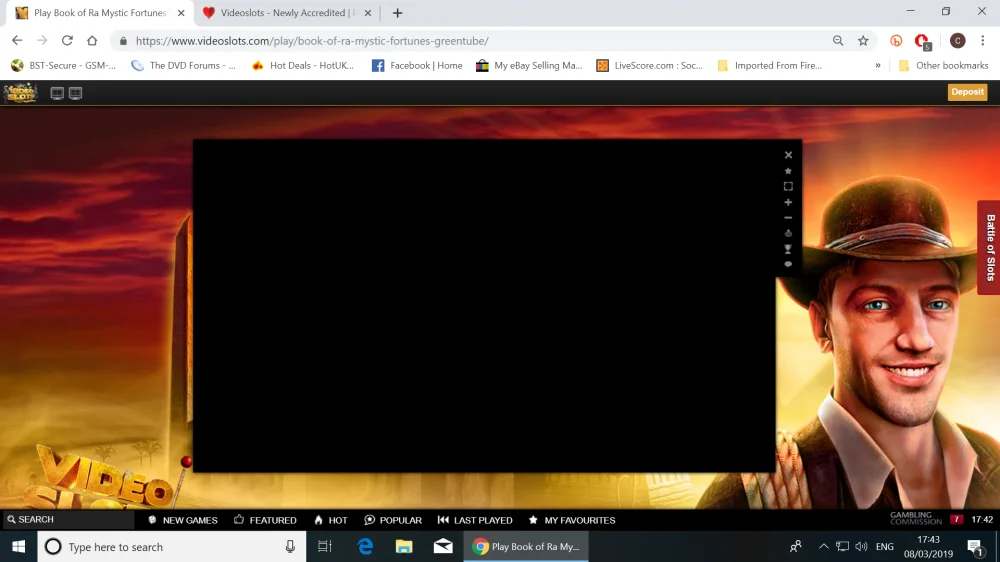This screenshot has width=1000, height=562.
Task: Open the Windows Start menu
Action: coord(18,547)
